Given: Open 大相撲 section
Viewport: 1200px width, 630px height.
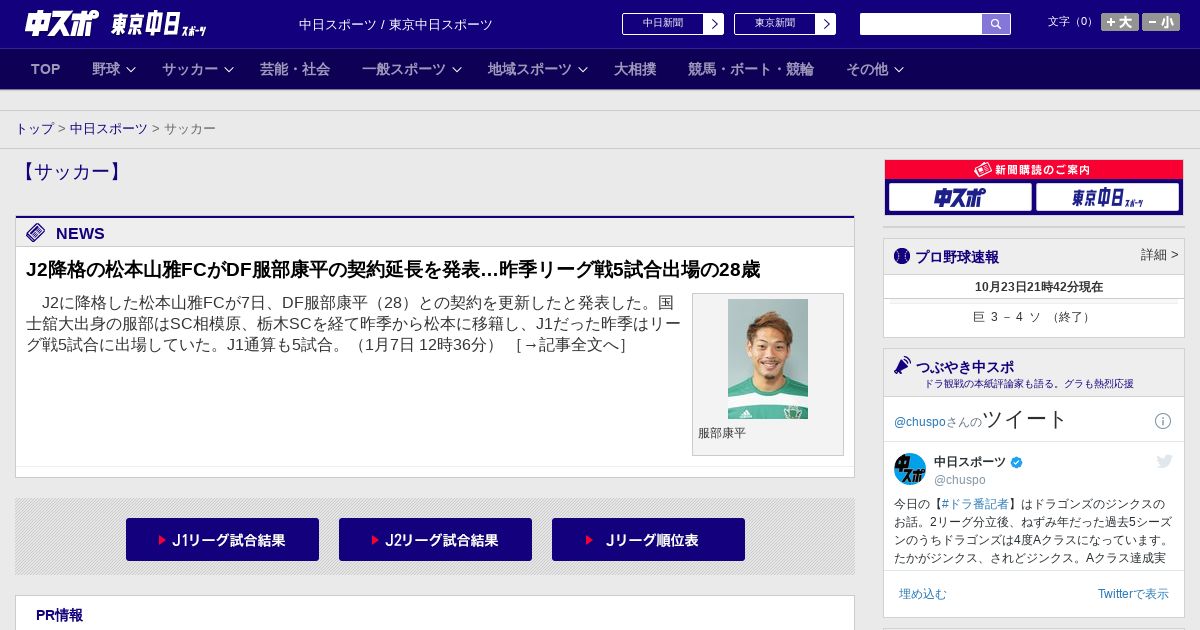Looking at the screenshot, I should click(635, 69).
